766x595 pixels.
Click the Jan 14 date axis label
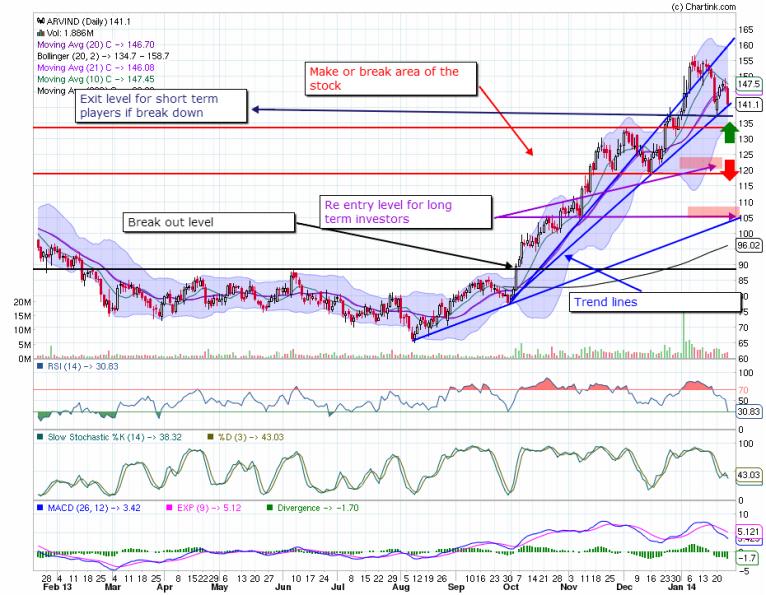tap(681, 587)
